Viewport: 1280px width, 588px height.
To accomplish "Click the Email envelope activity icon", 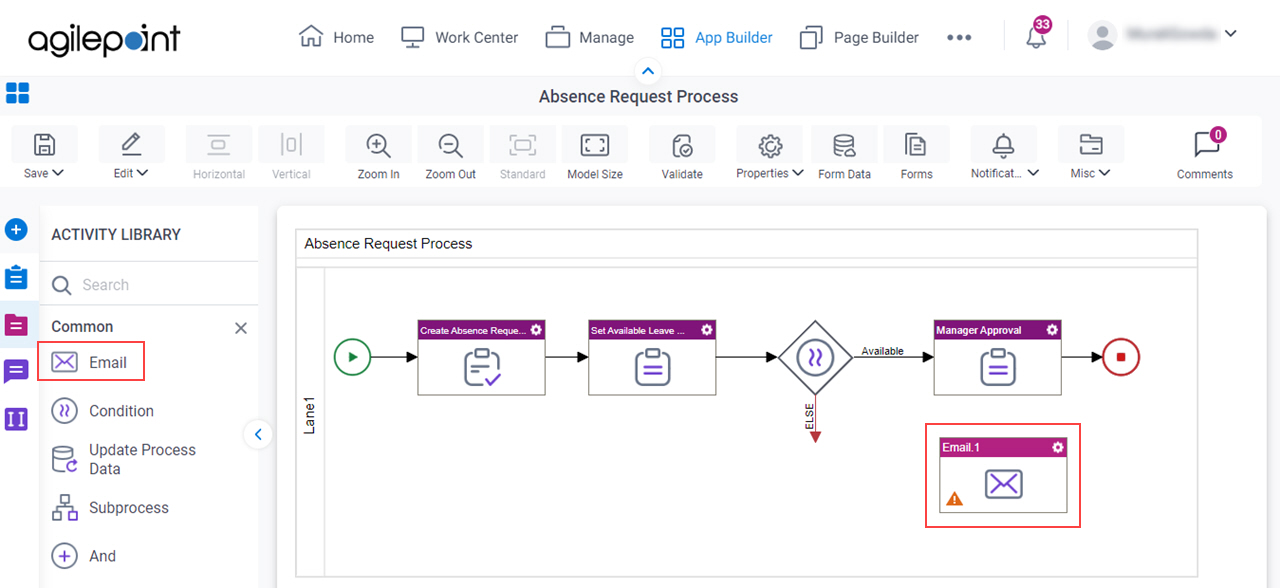I will [x=64, y=362].
